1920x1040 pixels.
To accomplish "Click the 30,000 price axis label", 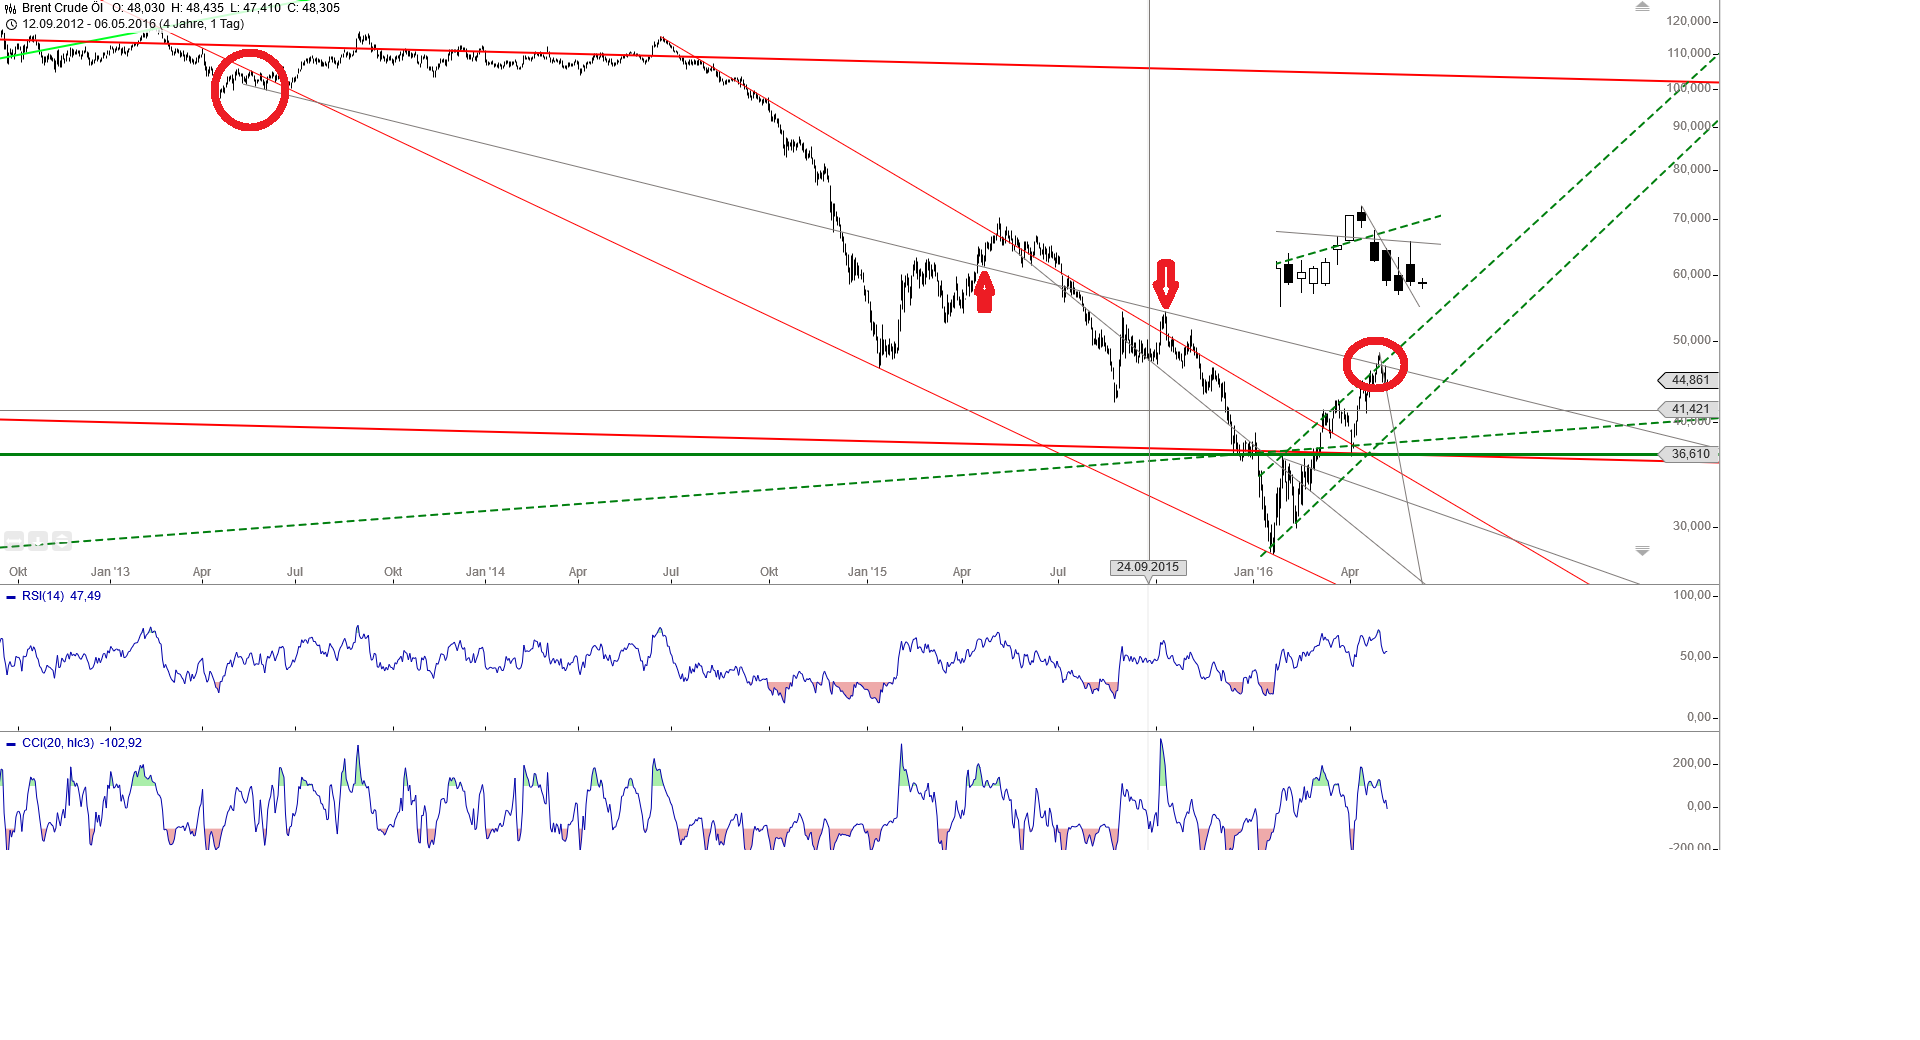I will [x=1692, y=526].
